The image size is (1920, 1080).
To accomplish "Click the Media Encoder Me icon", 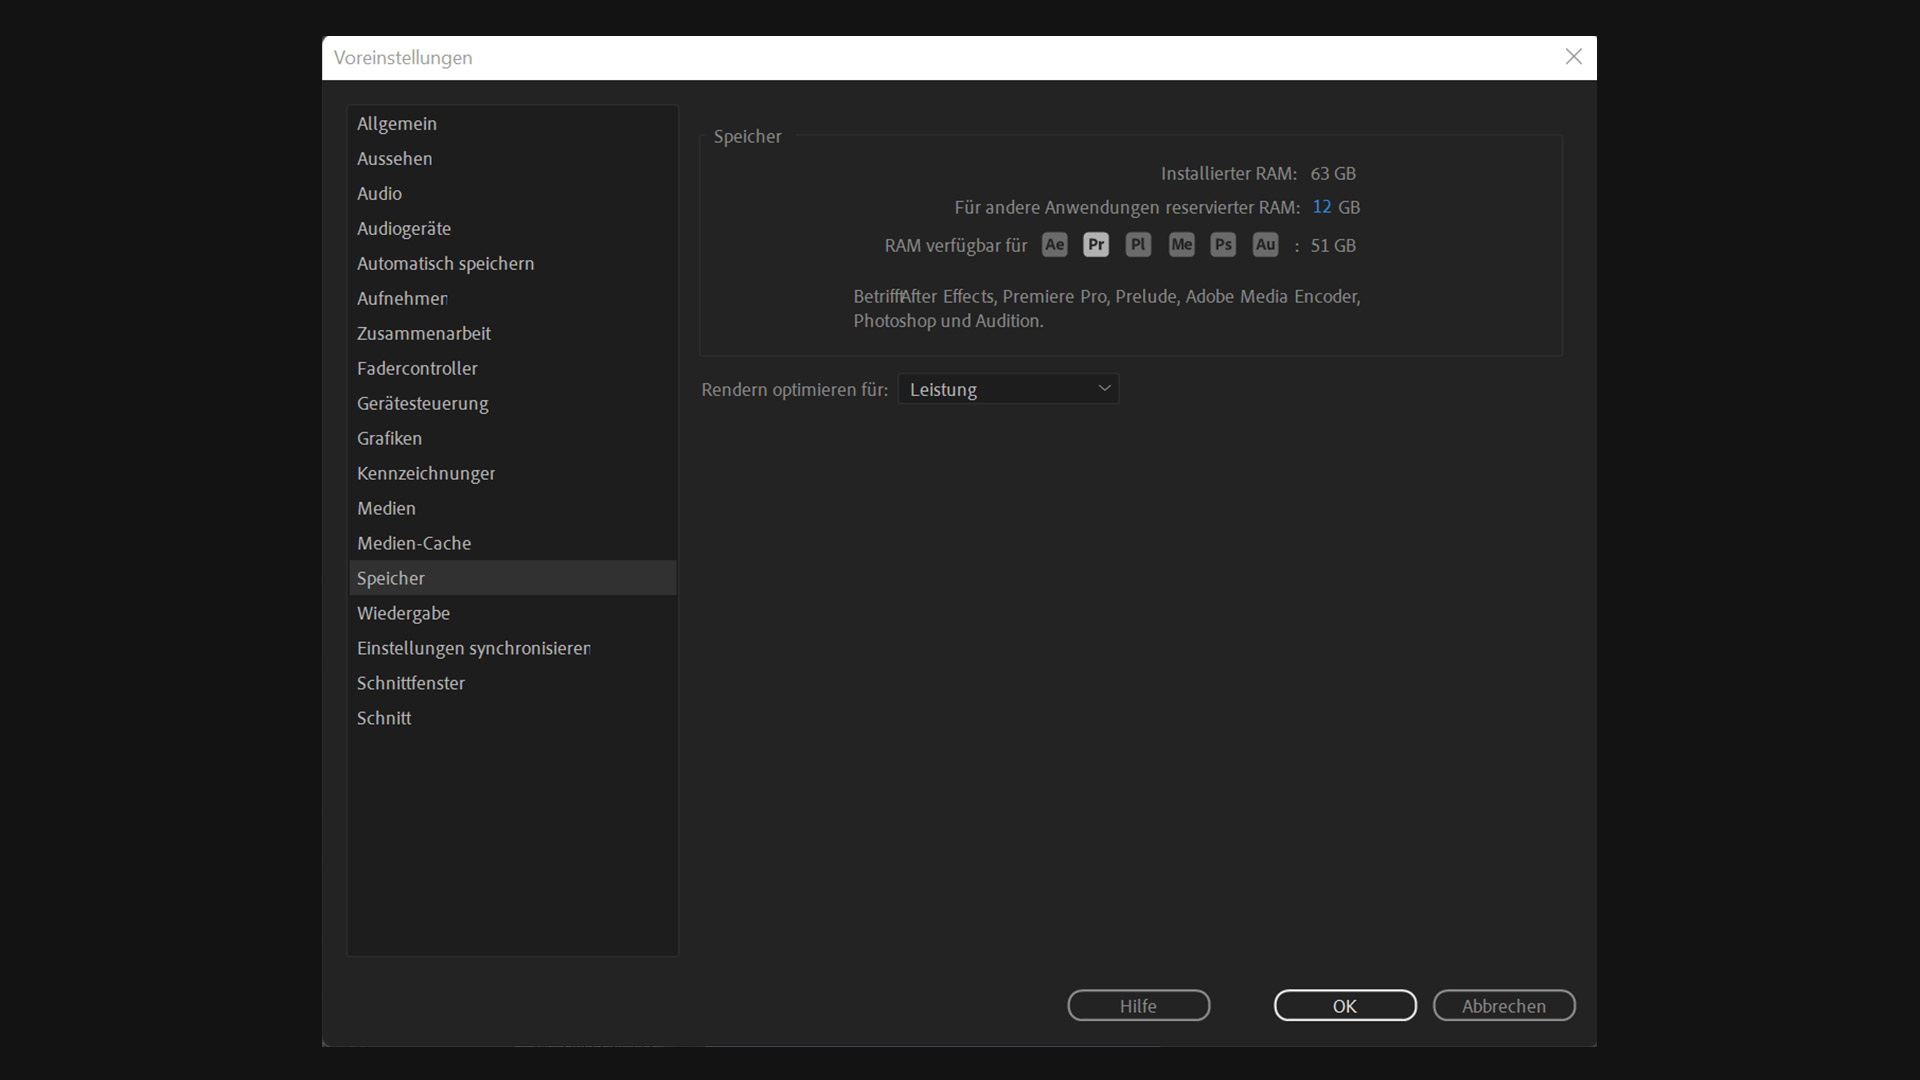I will pyautogui.click(x=1181, y=245).
